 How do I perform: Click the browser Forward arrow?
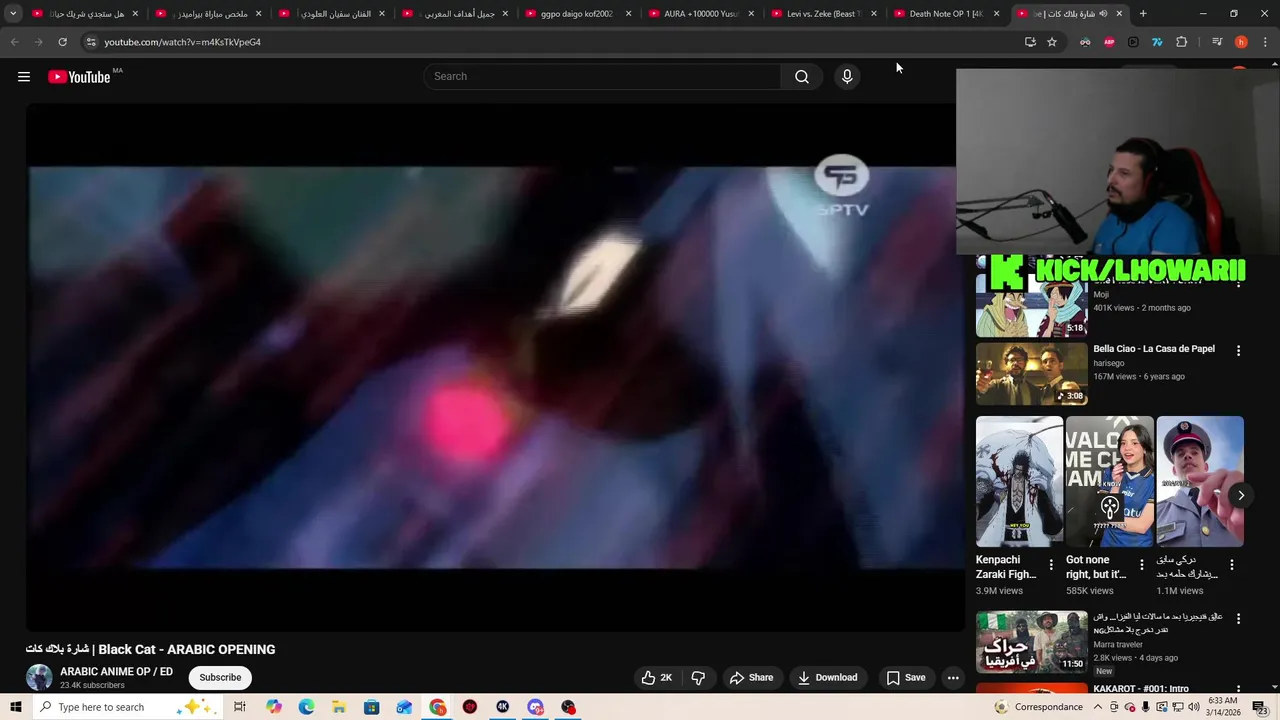pyautogui.click(x=38, y=42)
